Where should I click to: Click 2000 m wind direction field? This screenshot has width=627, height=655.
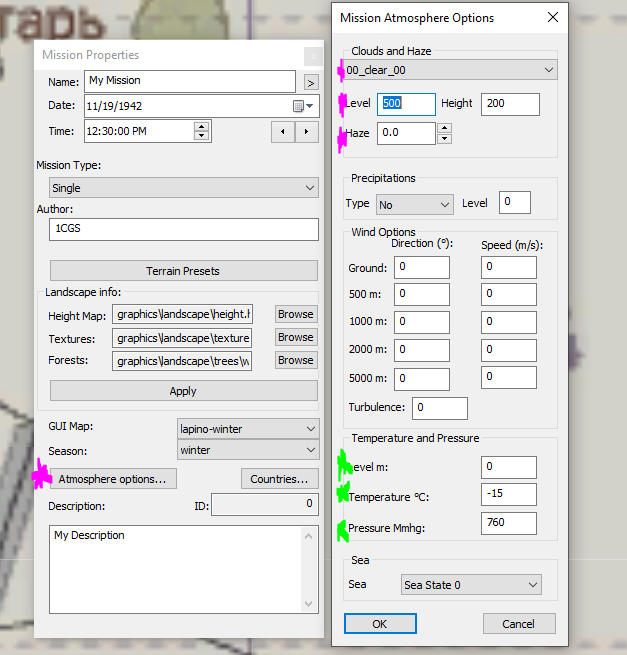422,350
